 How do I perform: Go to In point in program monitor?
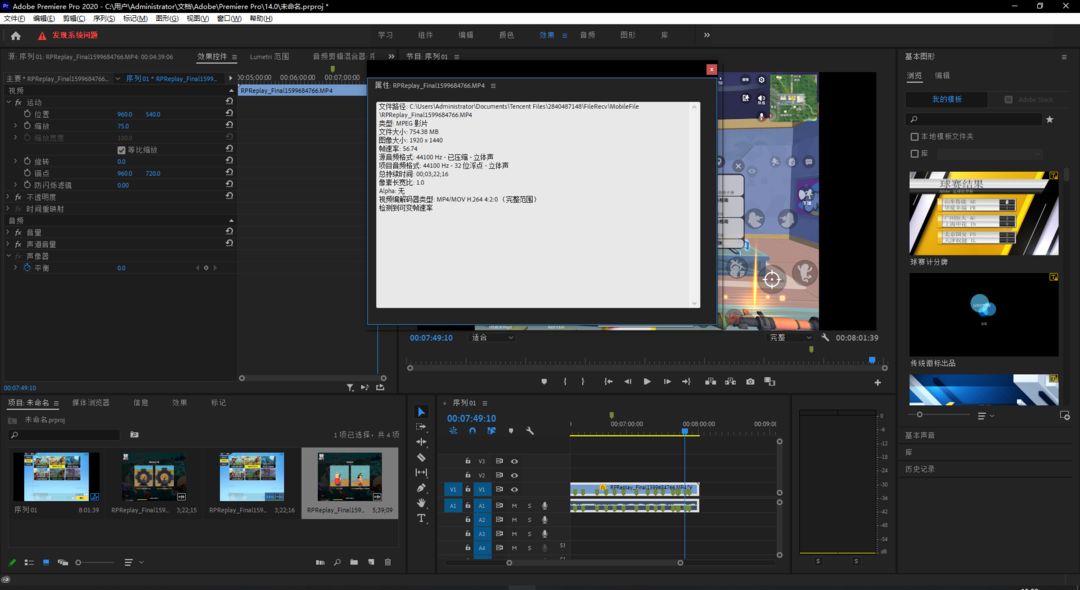click(608, 381)
